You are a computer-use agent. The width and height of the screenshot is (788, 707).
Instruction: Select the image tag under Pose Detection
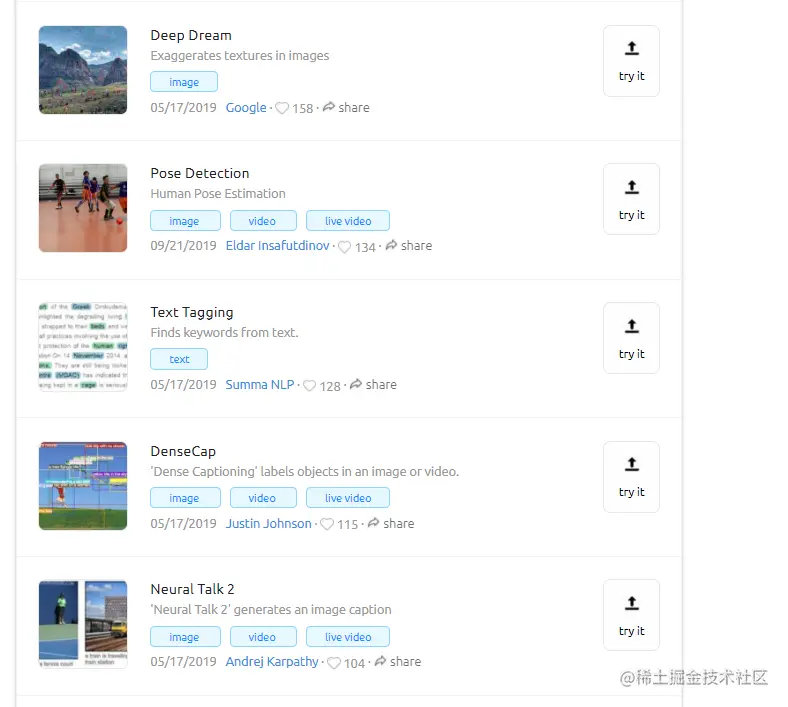click(x=185, y=221)
